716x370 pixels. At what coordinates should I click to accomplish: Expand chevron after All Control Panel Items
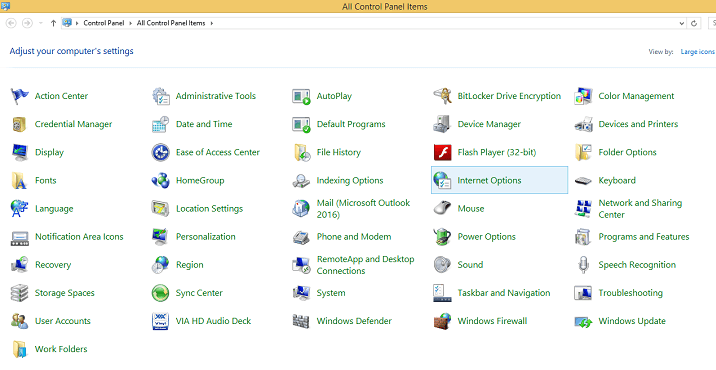[212, 23]
